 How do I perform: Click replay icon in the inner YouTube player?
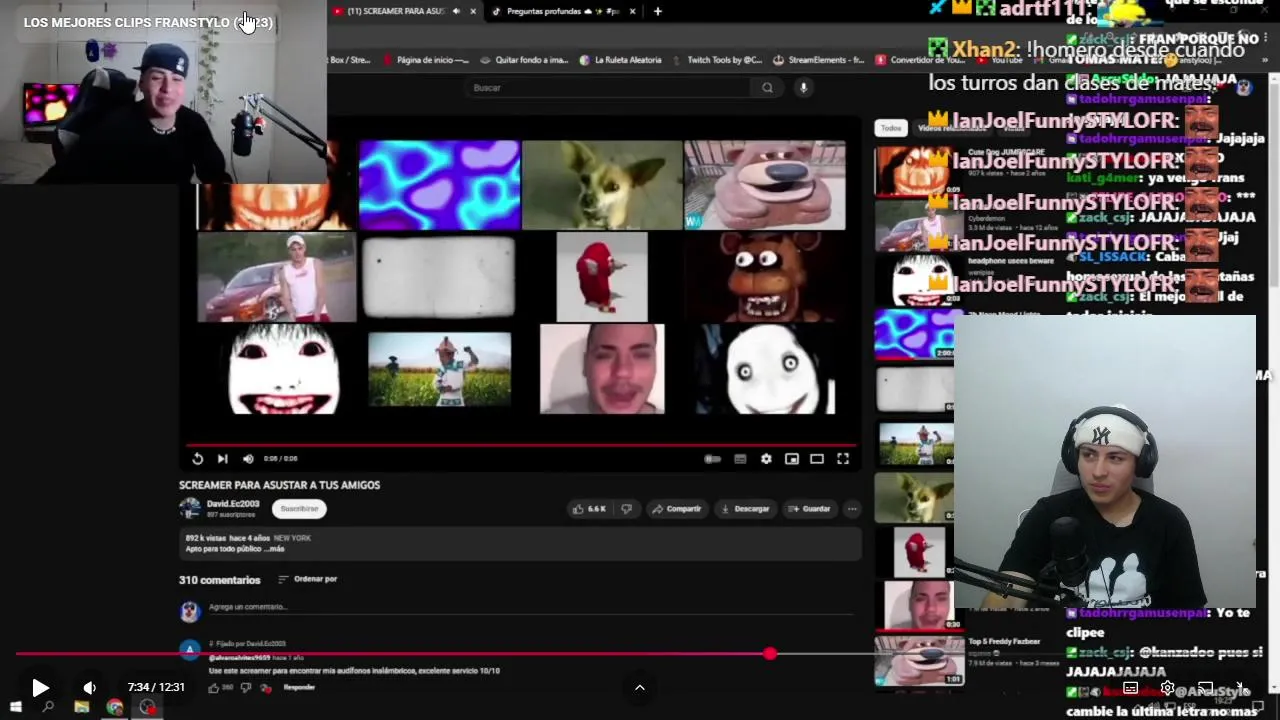click(x=197, y=459)
